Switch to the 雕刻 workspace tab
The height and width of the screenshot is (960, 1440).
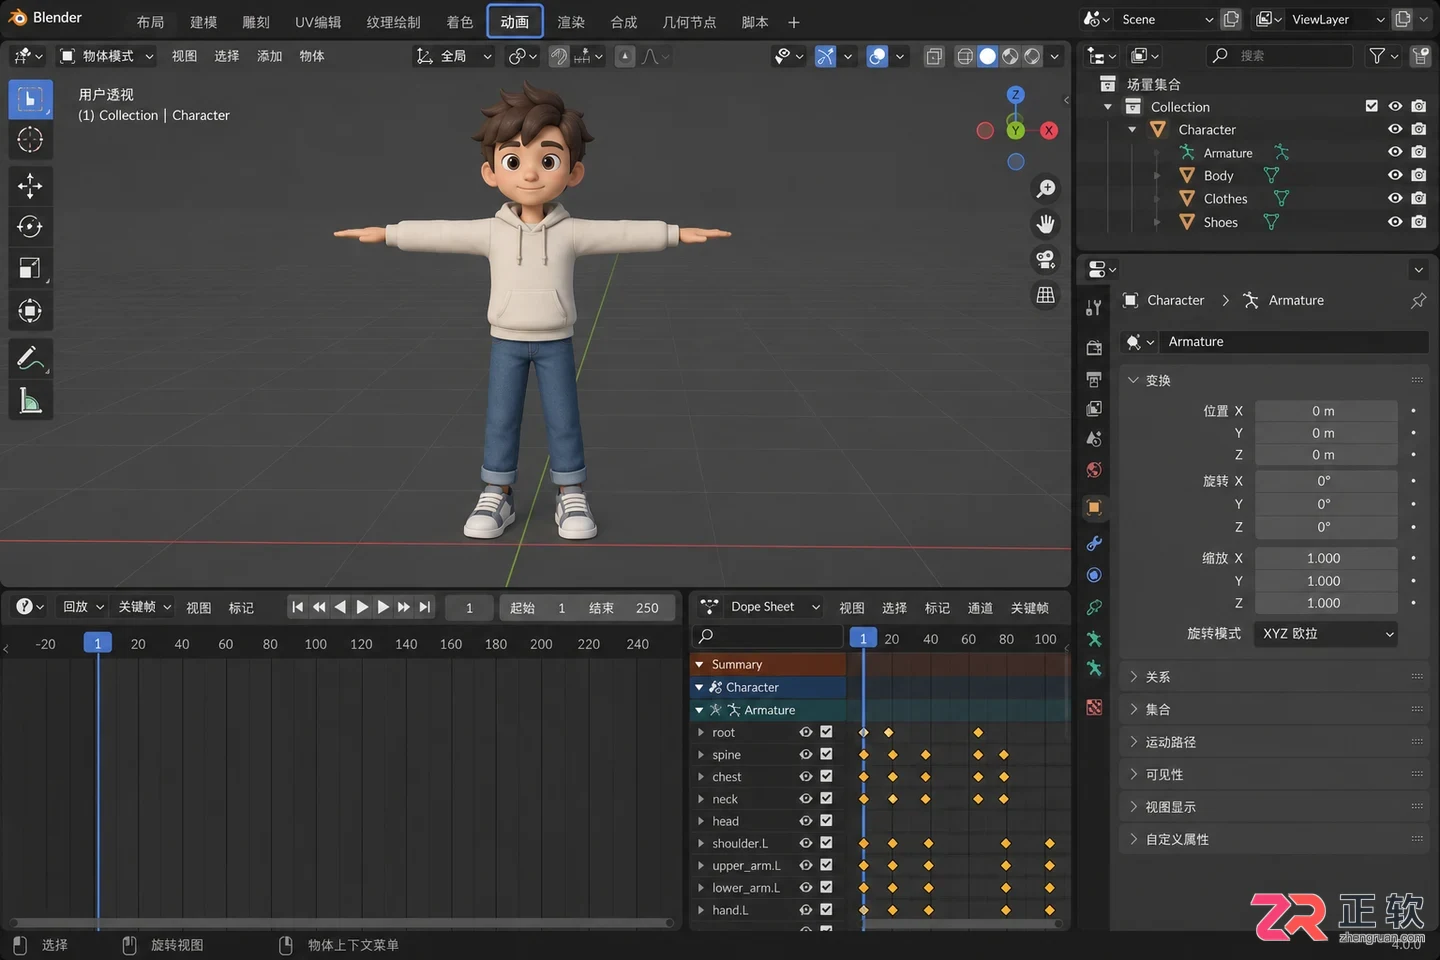[x=256, y=22]
